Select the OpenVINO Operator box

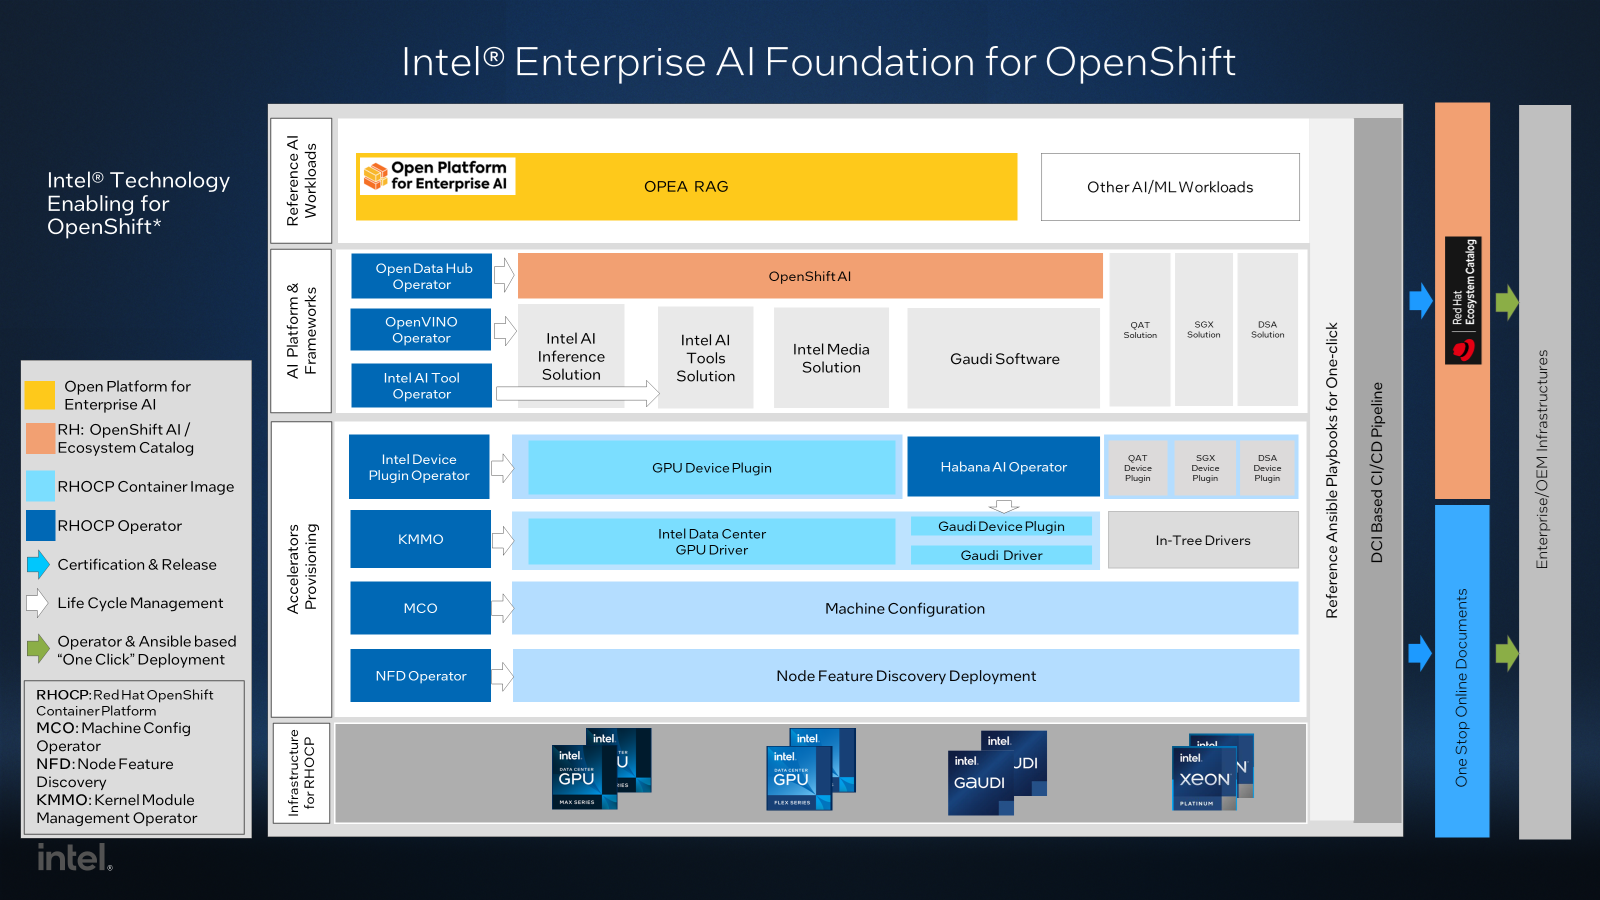click(421, 330)
